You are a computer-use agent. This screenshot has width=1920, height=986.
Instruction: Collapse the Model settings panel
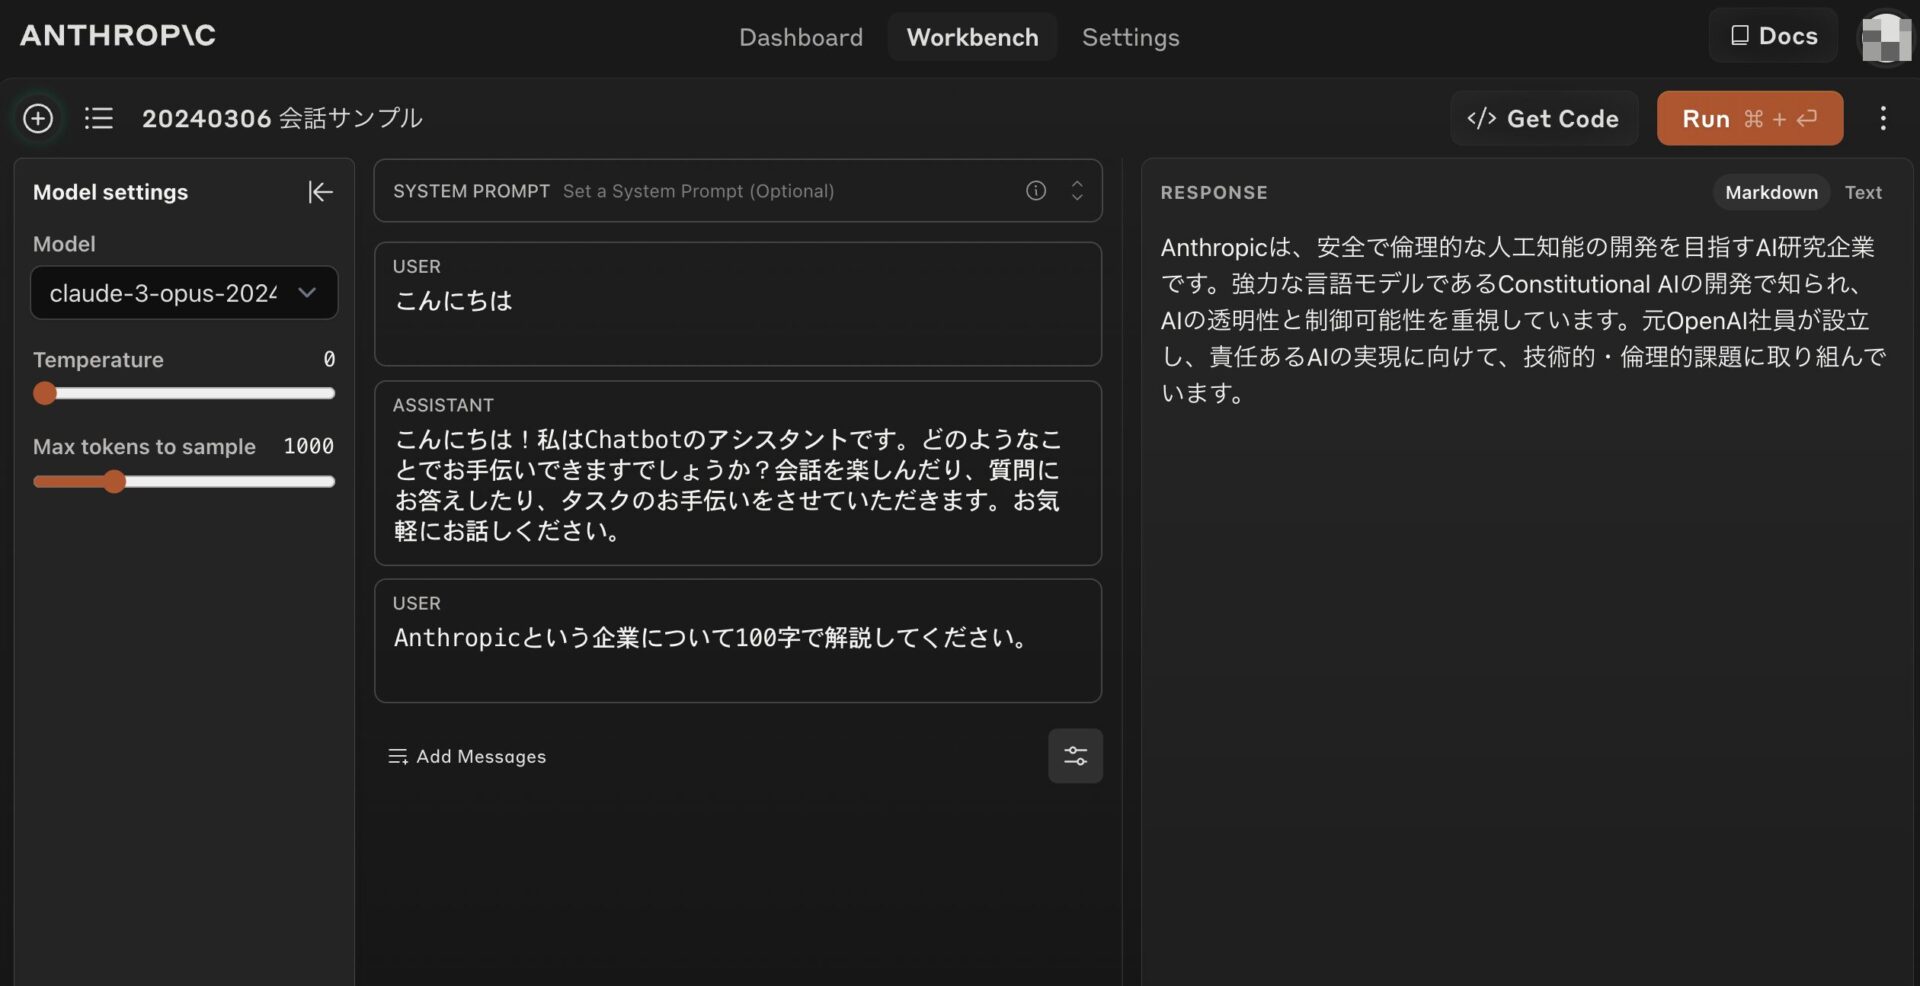tap(320, 192)
